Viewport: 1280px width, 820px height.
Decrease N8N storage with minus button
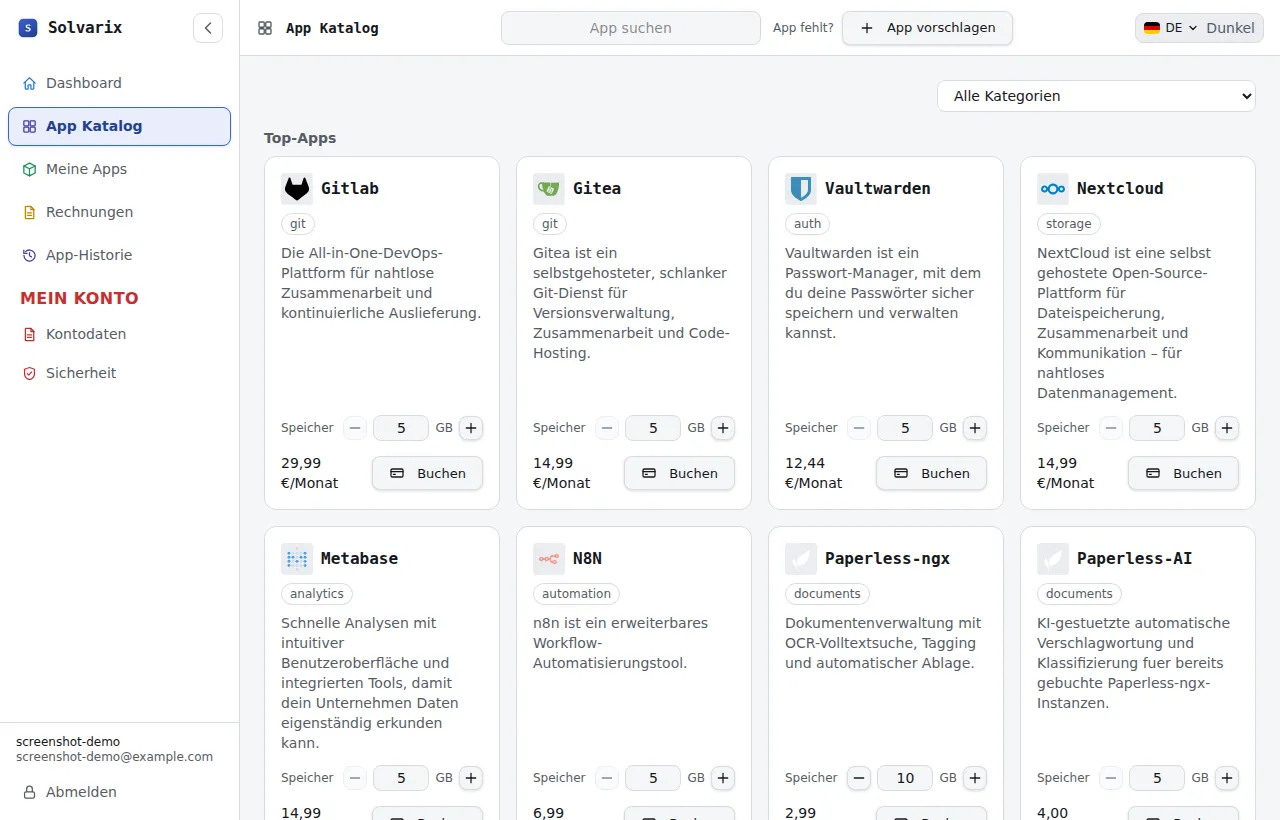point(607,778)
